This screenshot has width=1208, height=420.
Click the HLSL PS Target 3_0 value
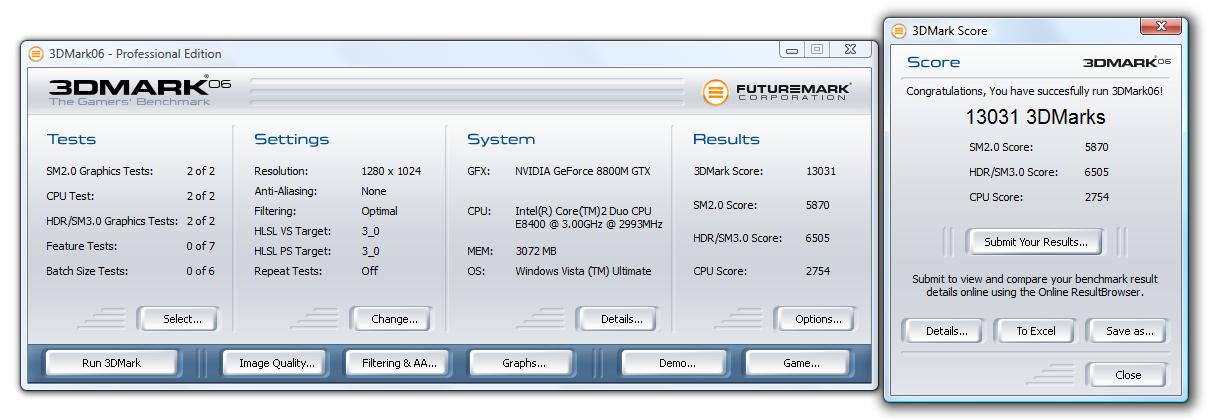click(370, 251)
